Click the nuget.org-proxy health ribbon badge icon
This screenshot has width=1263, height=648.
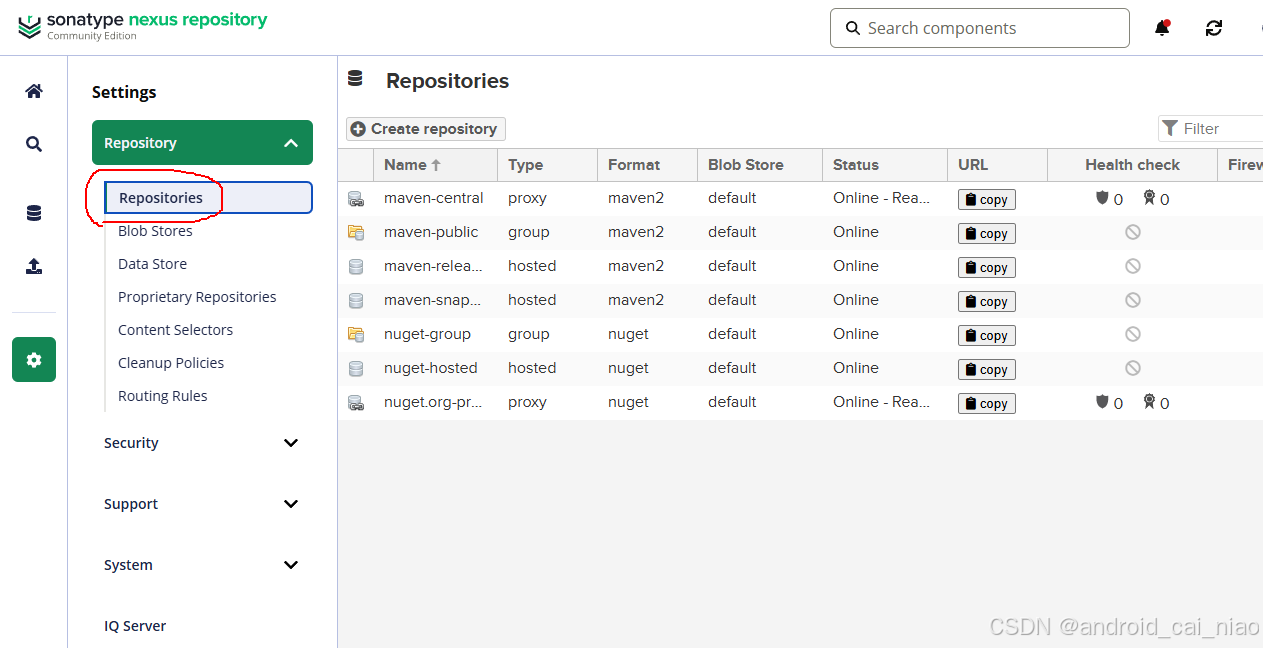point(1150,402)
